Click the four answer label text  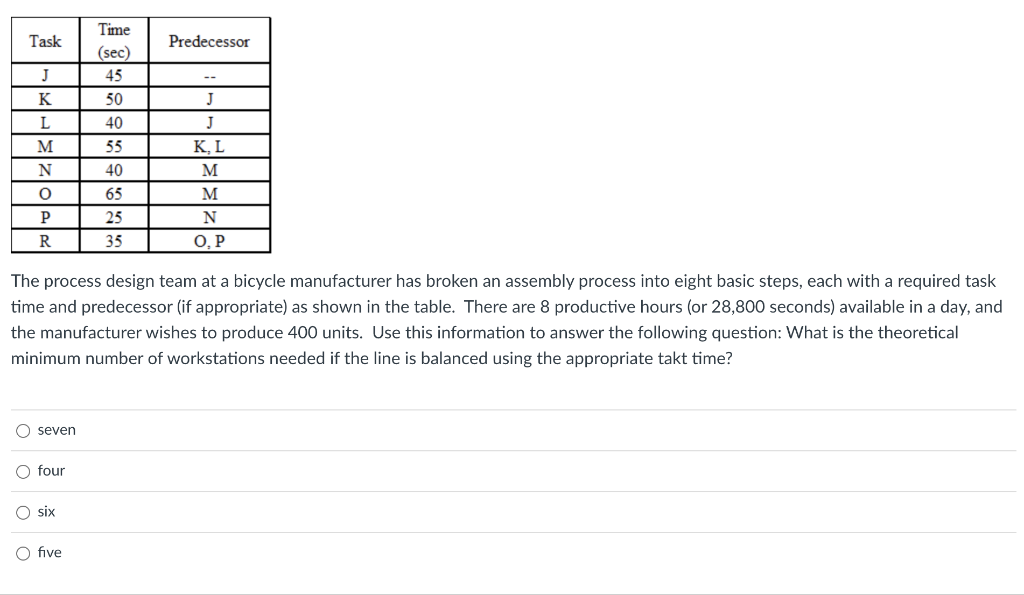click(x=50, y=470)
